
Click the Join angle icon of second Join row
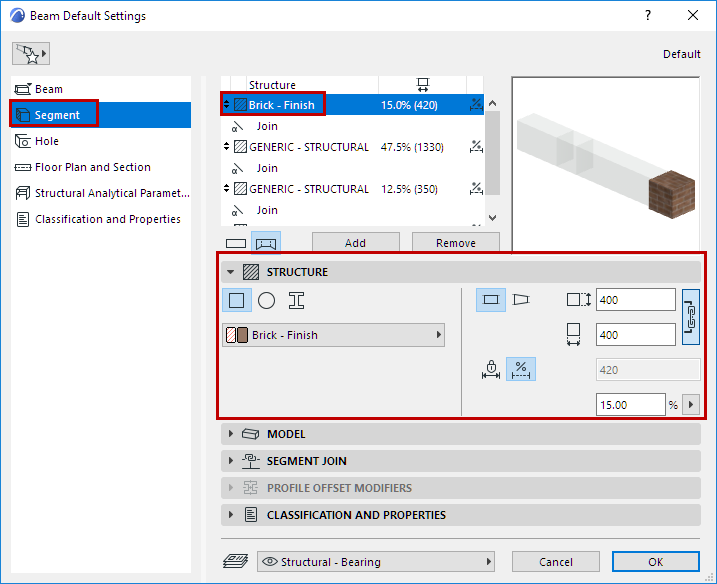tap(237, 168)
